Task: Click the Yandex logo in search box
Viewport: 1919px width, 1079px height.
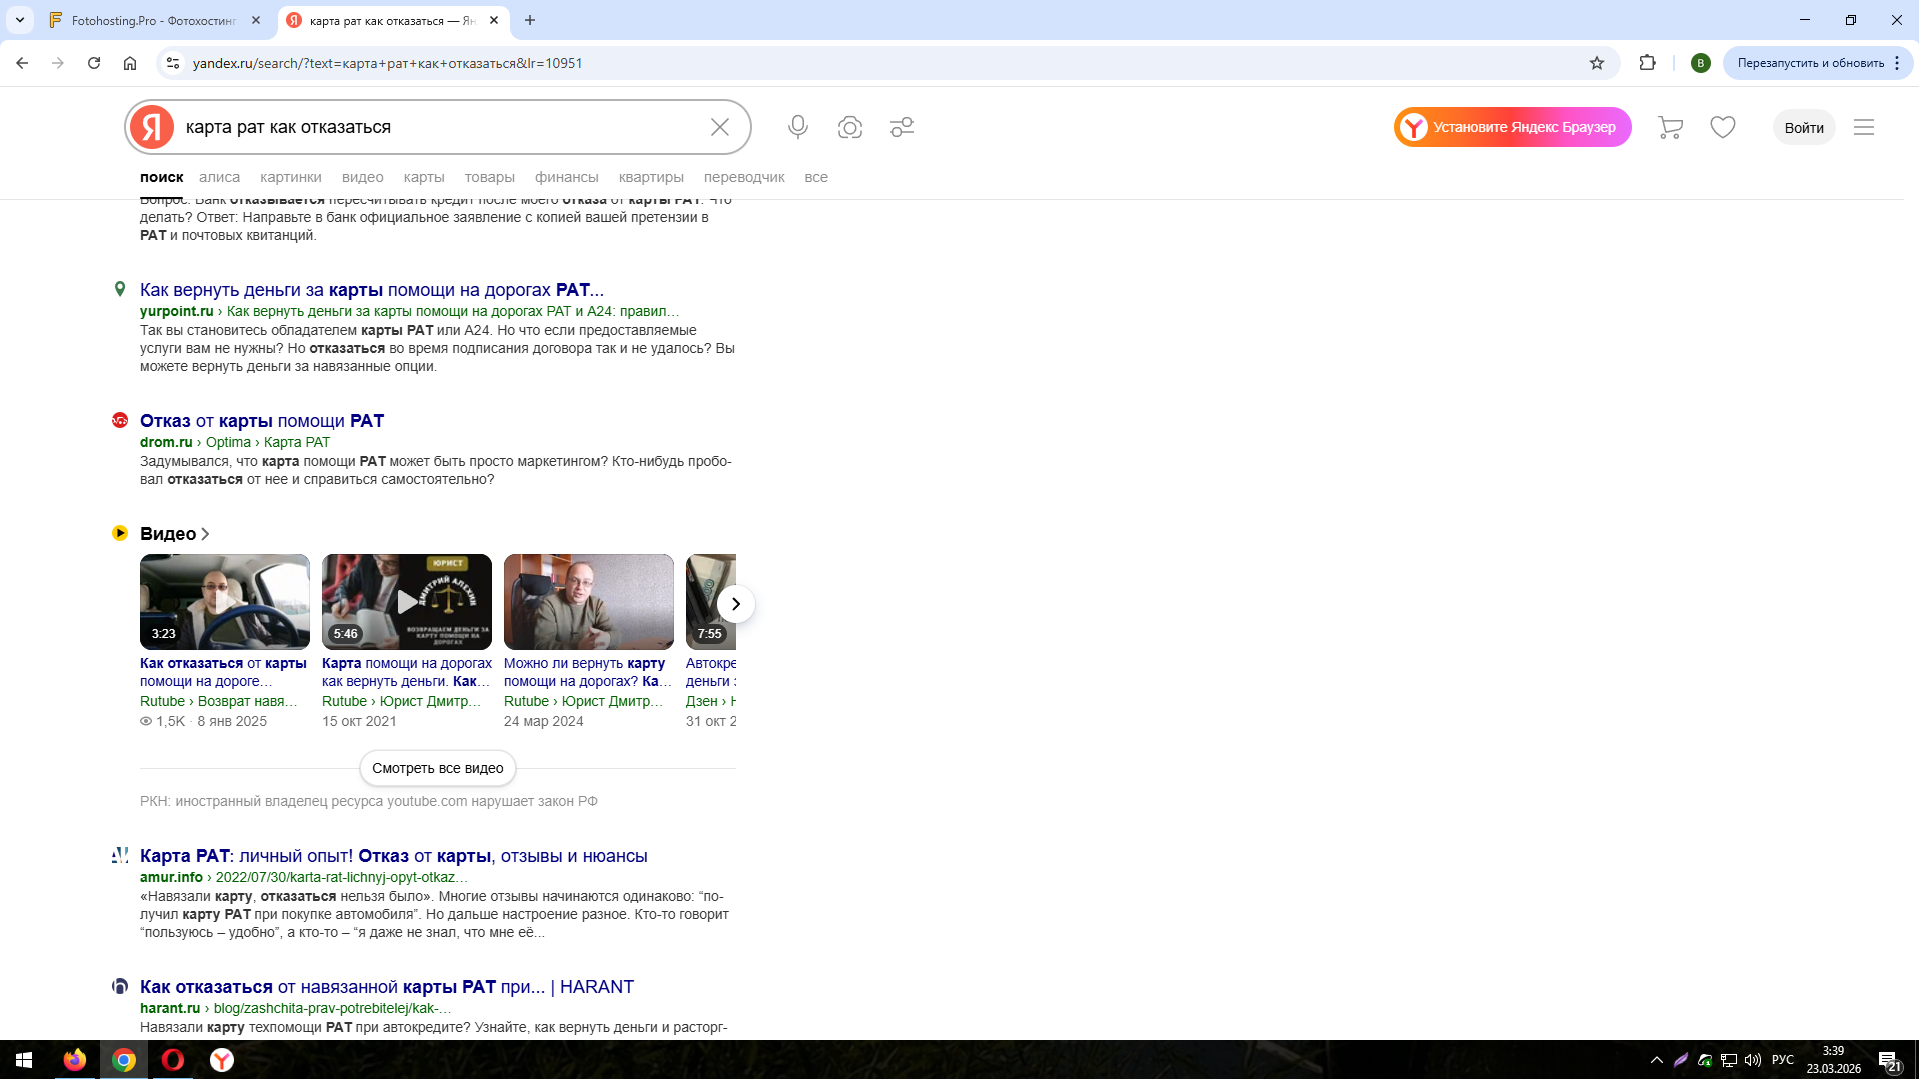Action: pyautogui.click(x=152, y=127)
